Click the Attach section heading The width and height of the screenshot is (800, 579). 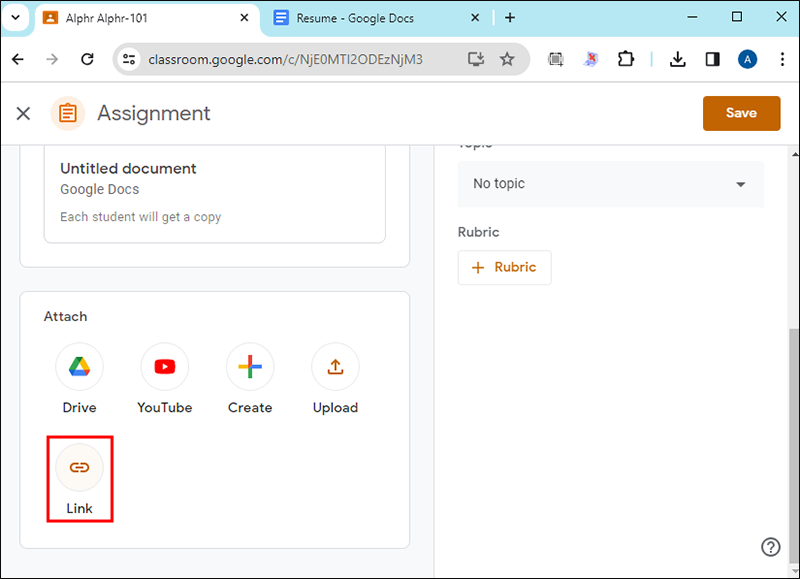[65, 317]
